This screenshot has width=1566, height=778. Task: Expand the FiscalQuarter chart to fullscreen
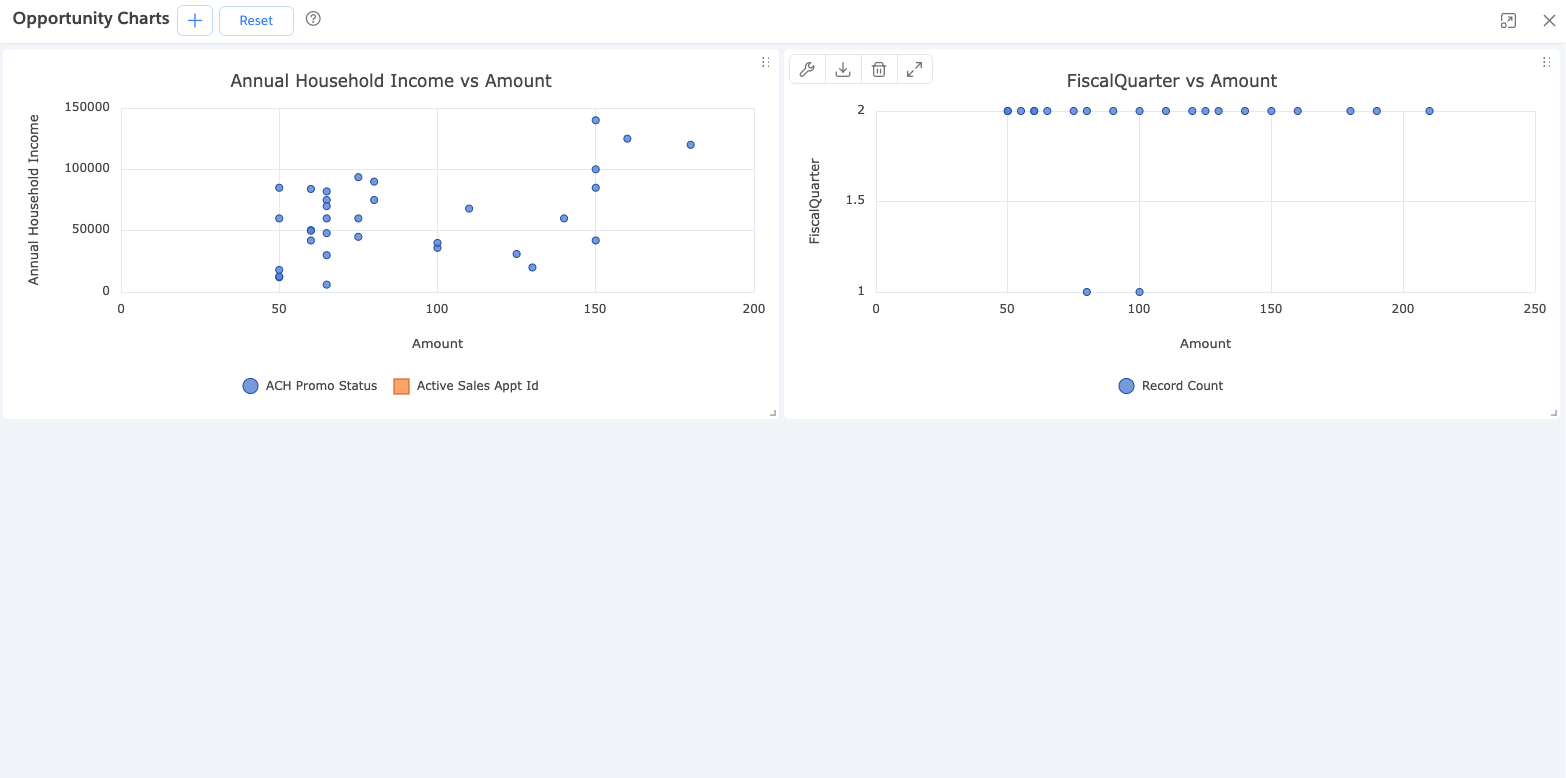tap(914, 69)
